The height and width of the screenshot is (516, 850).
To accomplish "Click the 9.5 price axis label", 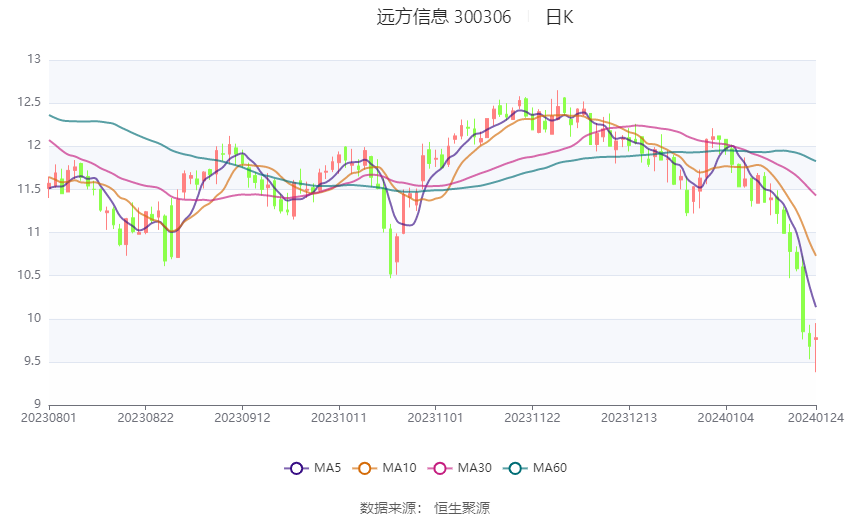I will (x=32, y=361).
